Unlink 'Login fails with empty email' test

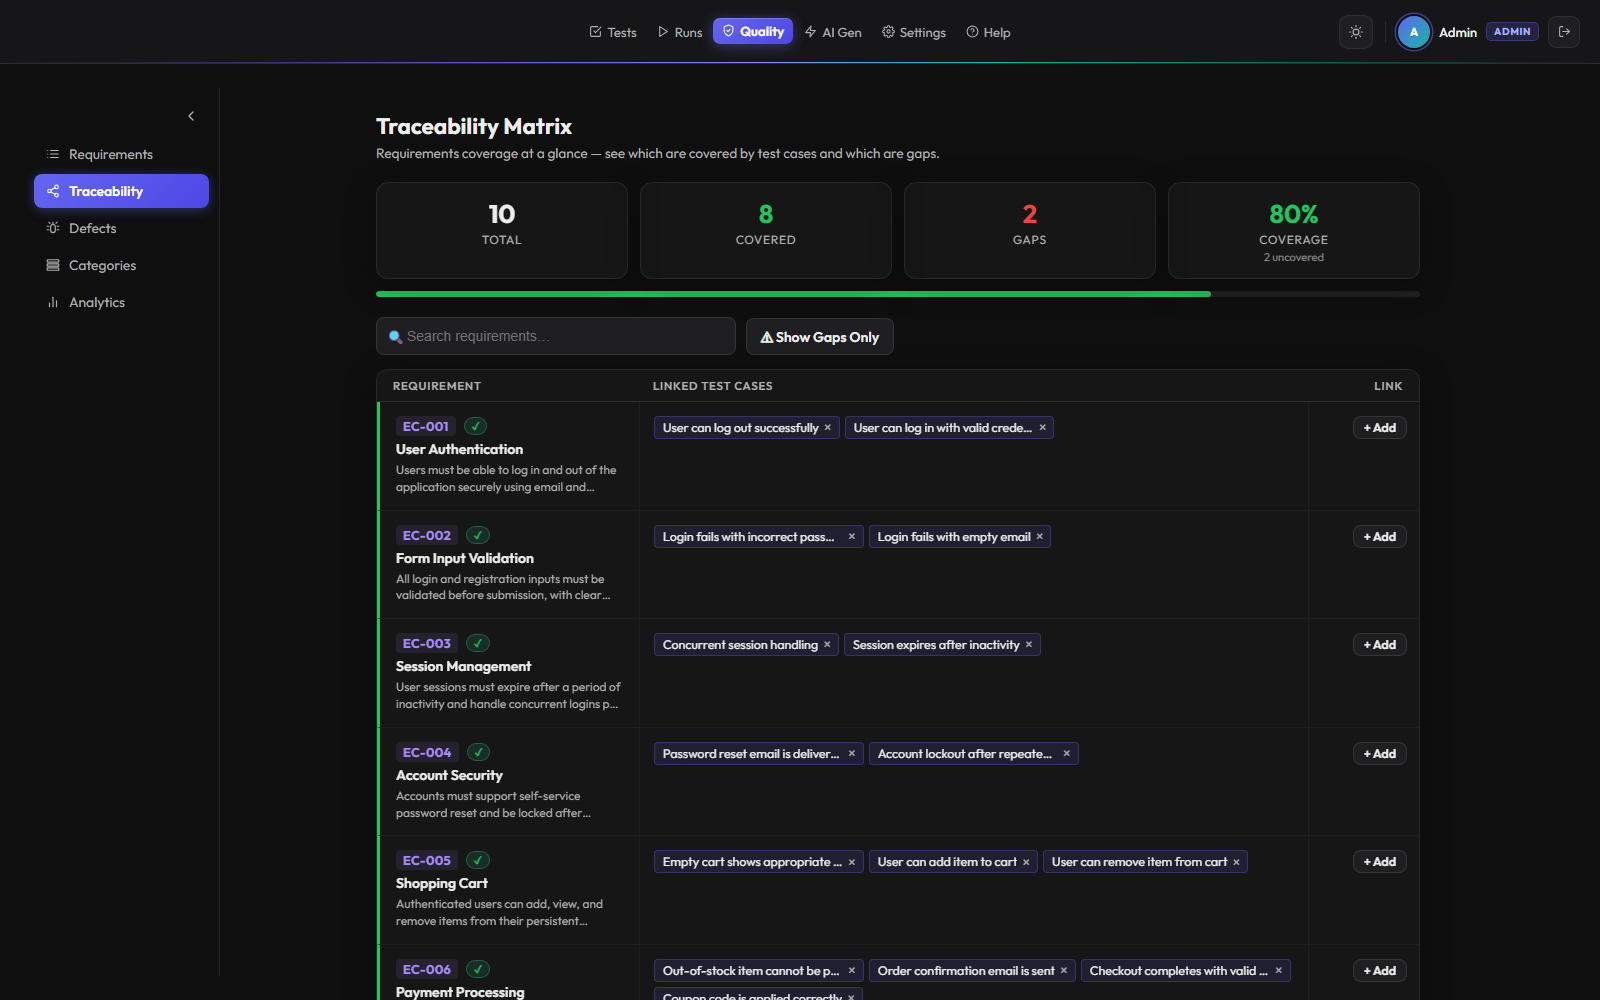click(x=1040, y=537)
